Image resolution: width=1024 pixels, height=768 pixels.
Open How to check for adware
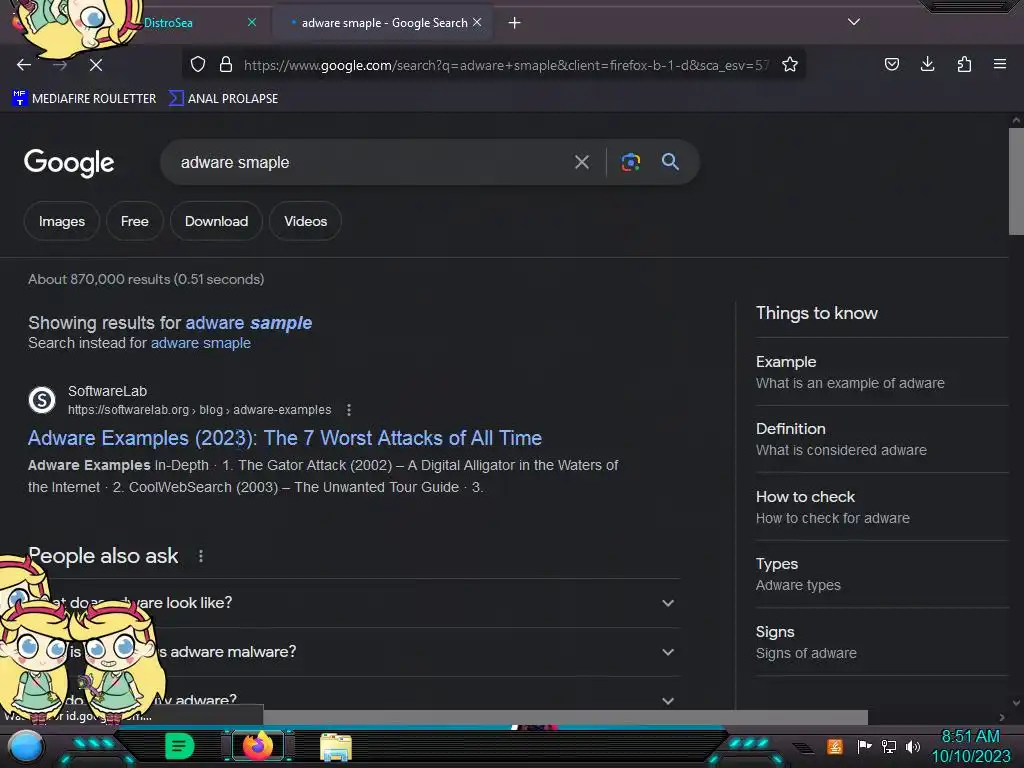point(882,507)
